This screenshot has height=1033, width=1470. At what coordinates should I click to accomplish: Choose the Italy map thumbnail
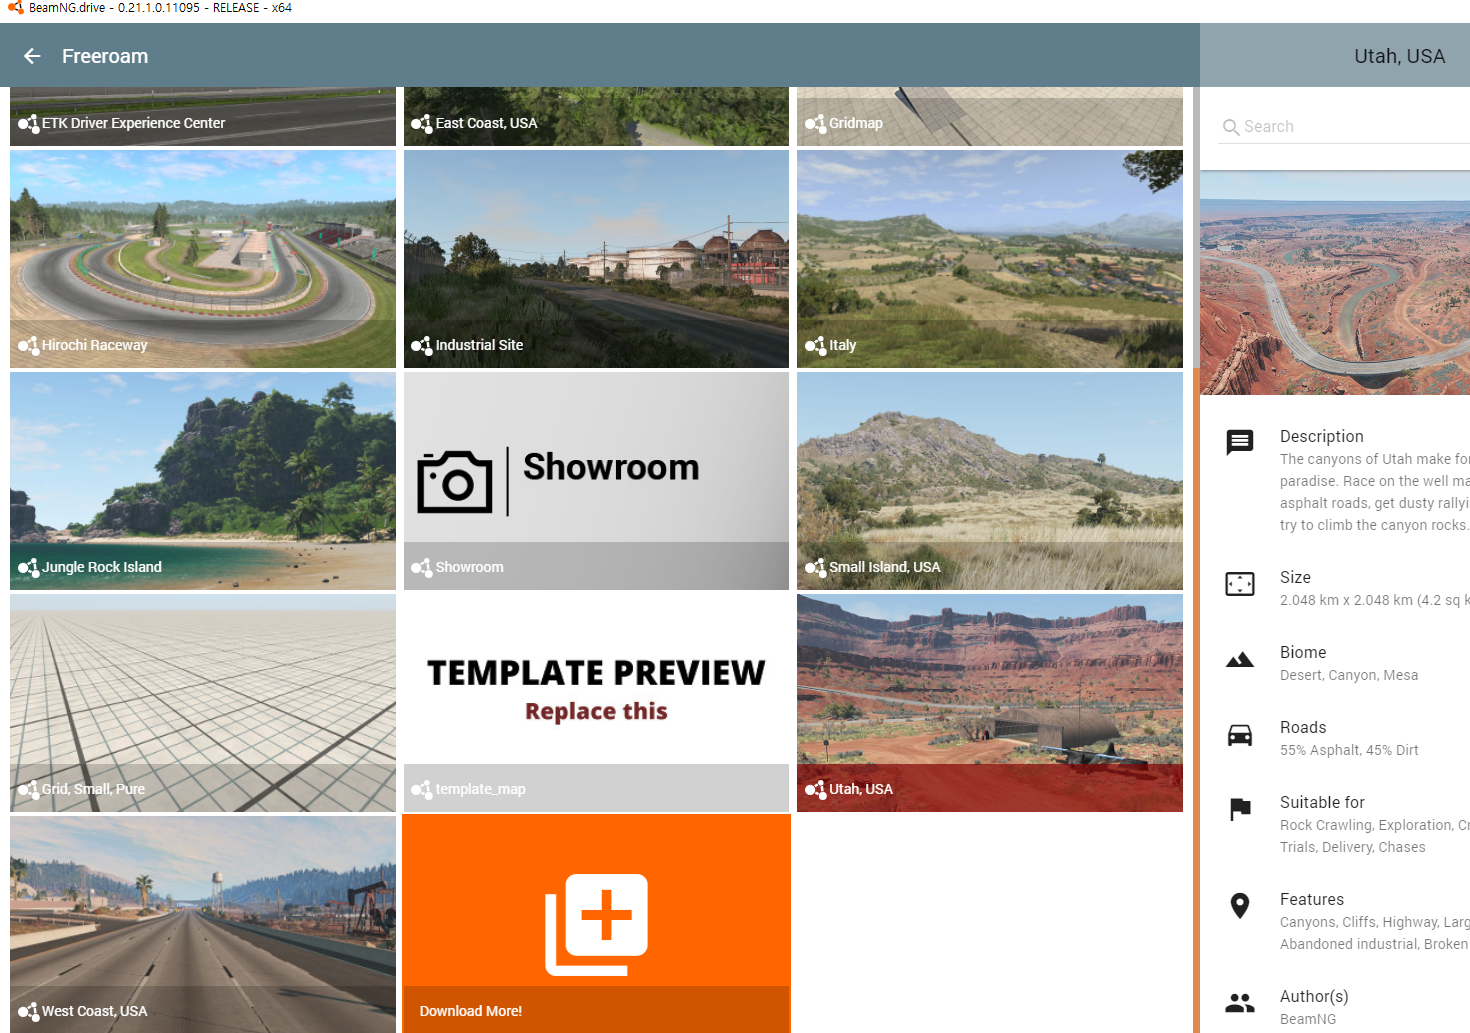990,259
